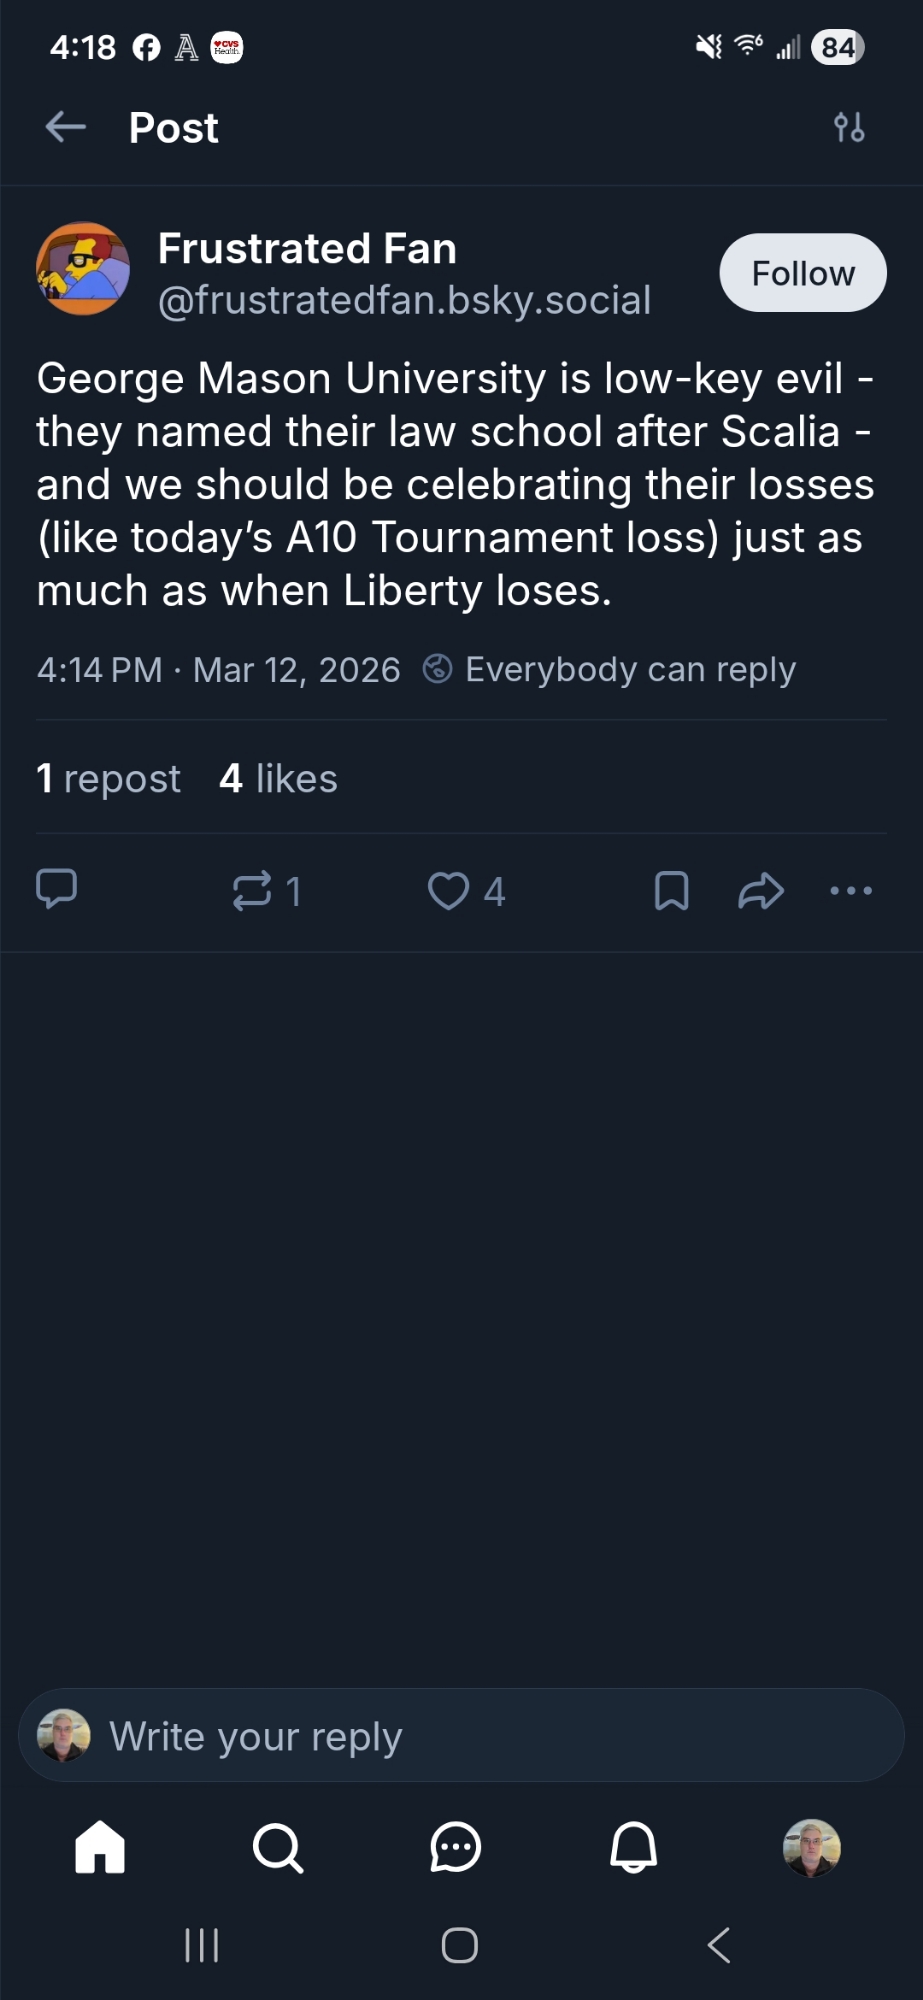Image resolution: width=923 pixels, height=2000 pixels.
Task: Like the post with heart icon
Action: click(448, 890)
